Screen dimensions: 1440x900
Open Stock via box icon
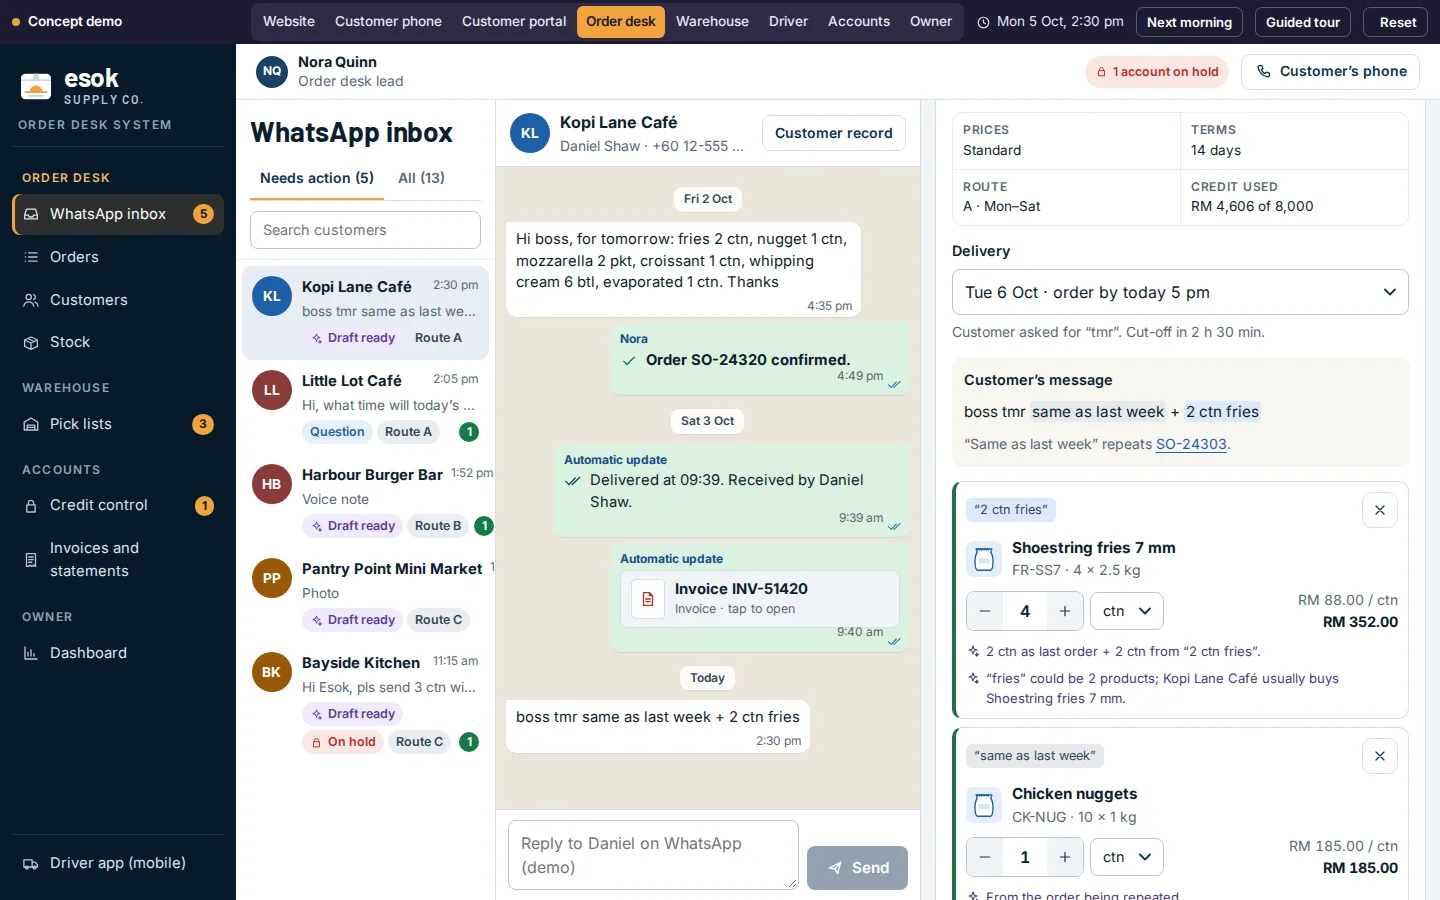point(31,342)
